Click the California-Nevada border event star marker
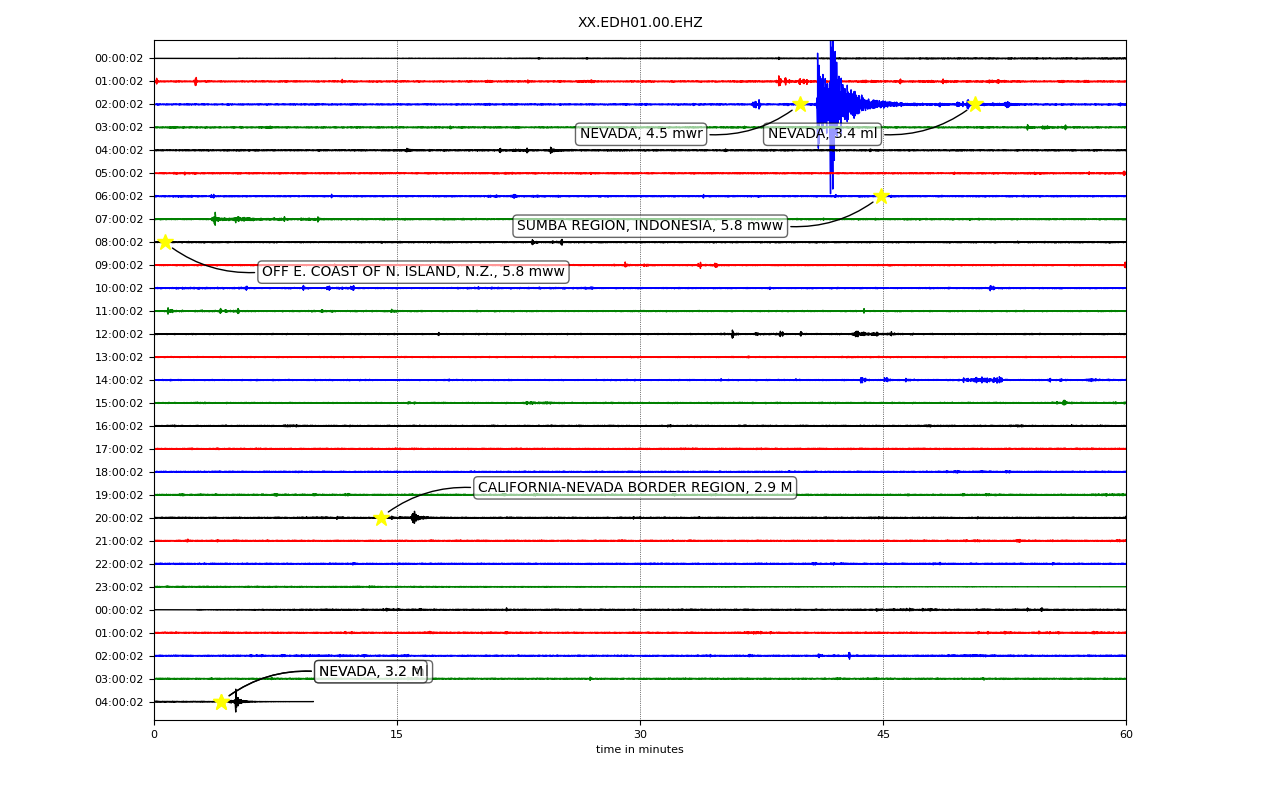The width and height of the screenshot is (1280, 800). coord(381,518)
